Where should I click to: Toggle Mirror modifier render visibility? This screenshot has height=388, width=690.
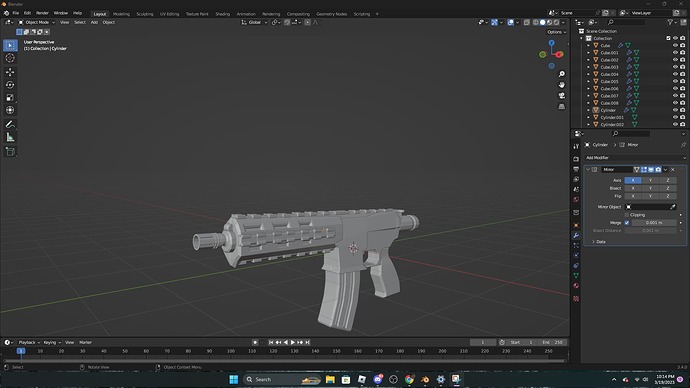point(658,169)
